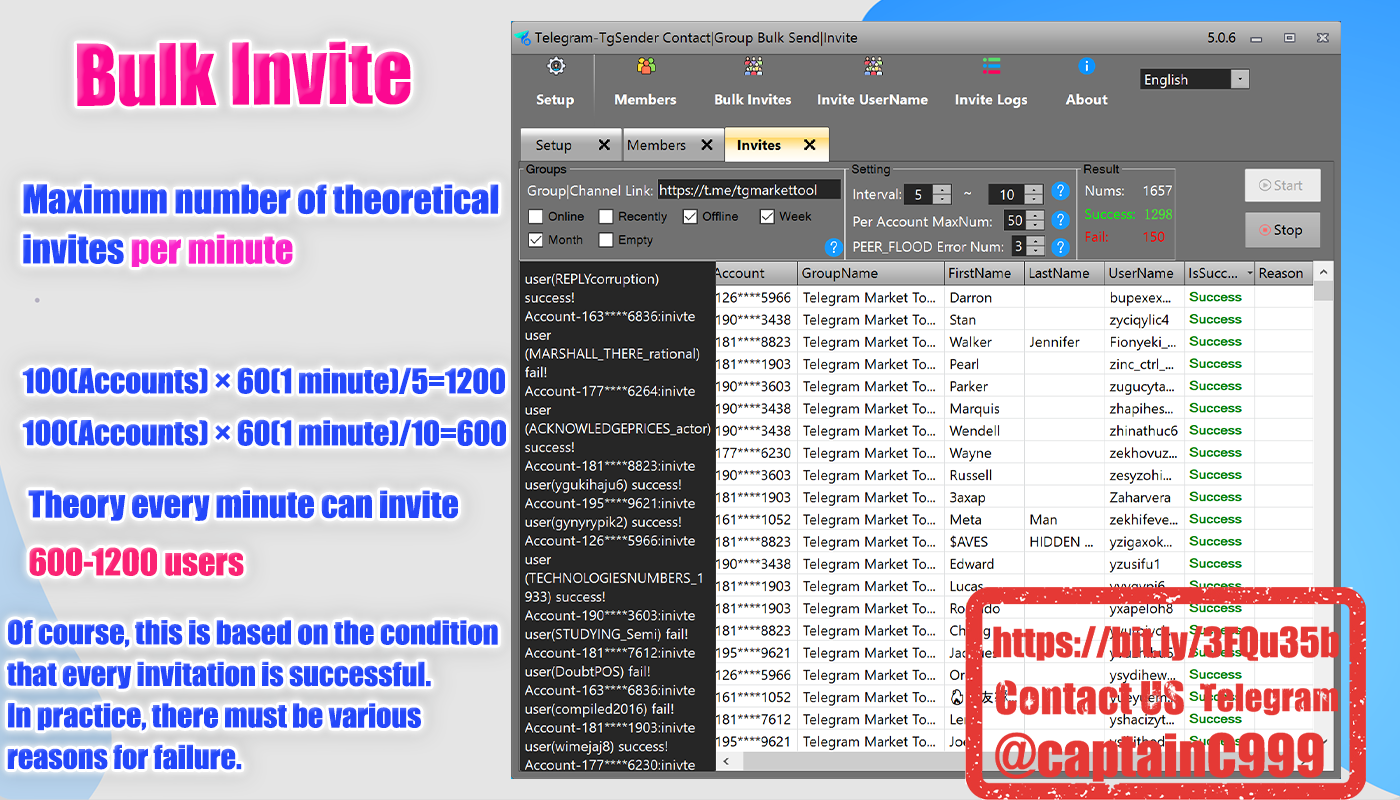Uncheck the Offline checkbox
Image resolution: width=1400 pixels, height=800 pixels.
coord(690,216)
